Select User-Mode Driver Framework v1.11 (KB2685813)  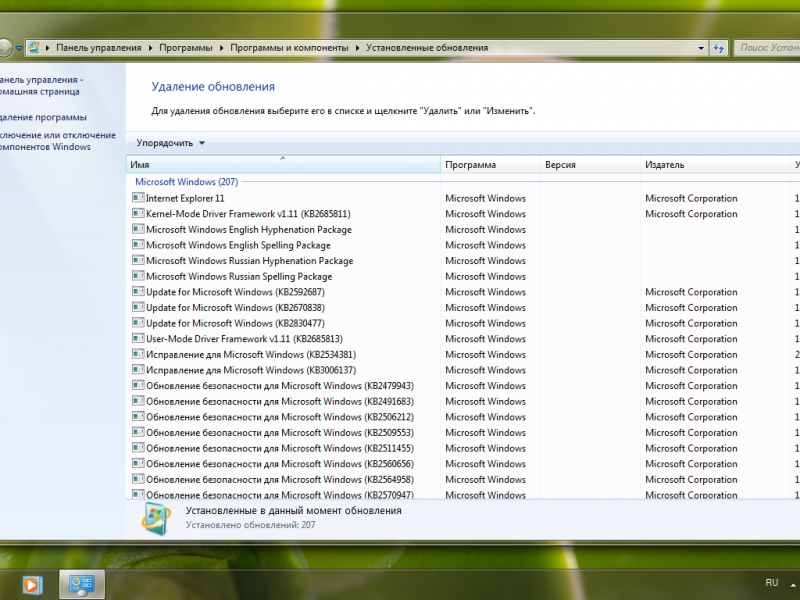[x=244, y=339]
